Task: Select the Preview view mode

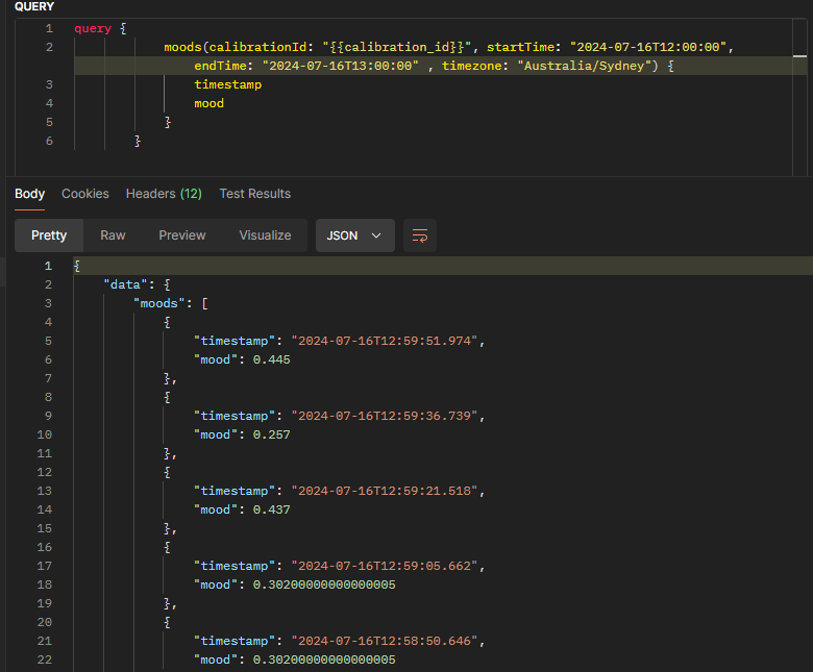Action: [x=182, y=235]
